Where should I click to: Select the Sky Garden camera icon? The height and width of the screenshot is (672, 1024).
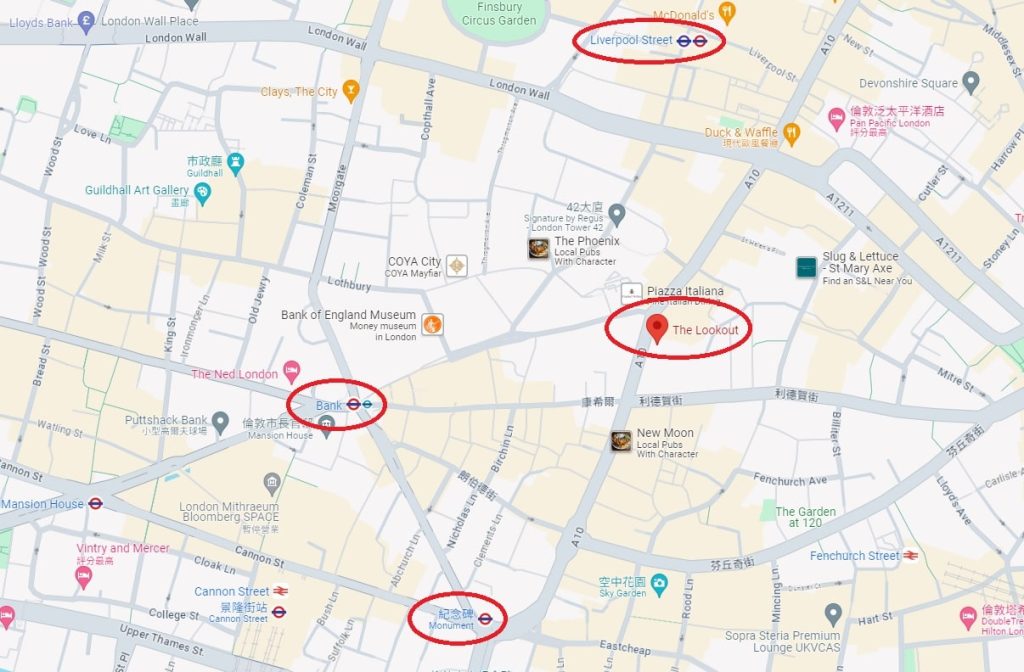[x=659, y=584]
